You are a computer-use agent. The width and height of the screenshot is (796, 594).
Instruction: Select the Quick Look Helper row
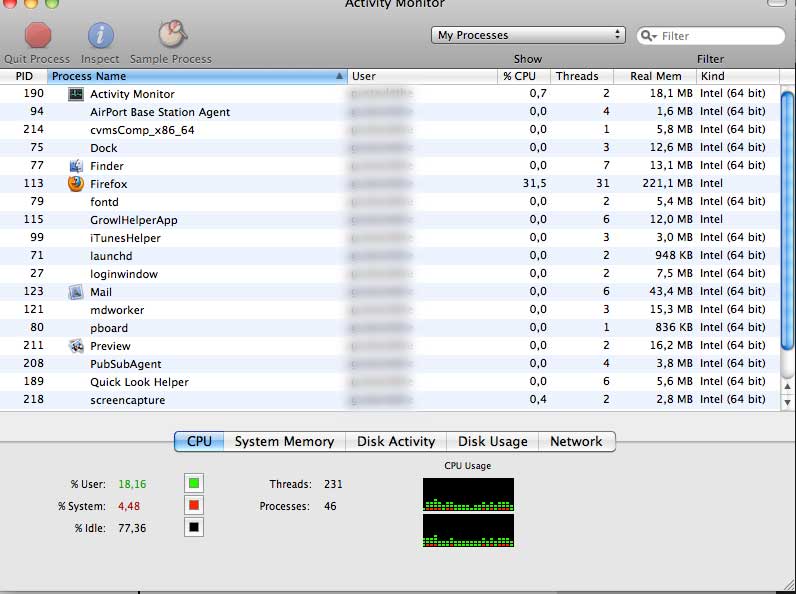click(x=389, y=382)
